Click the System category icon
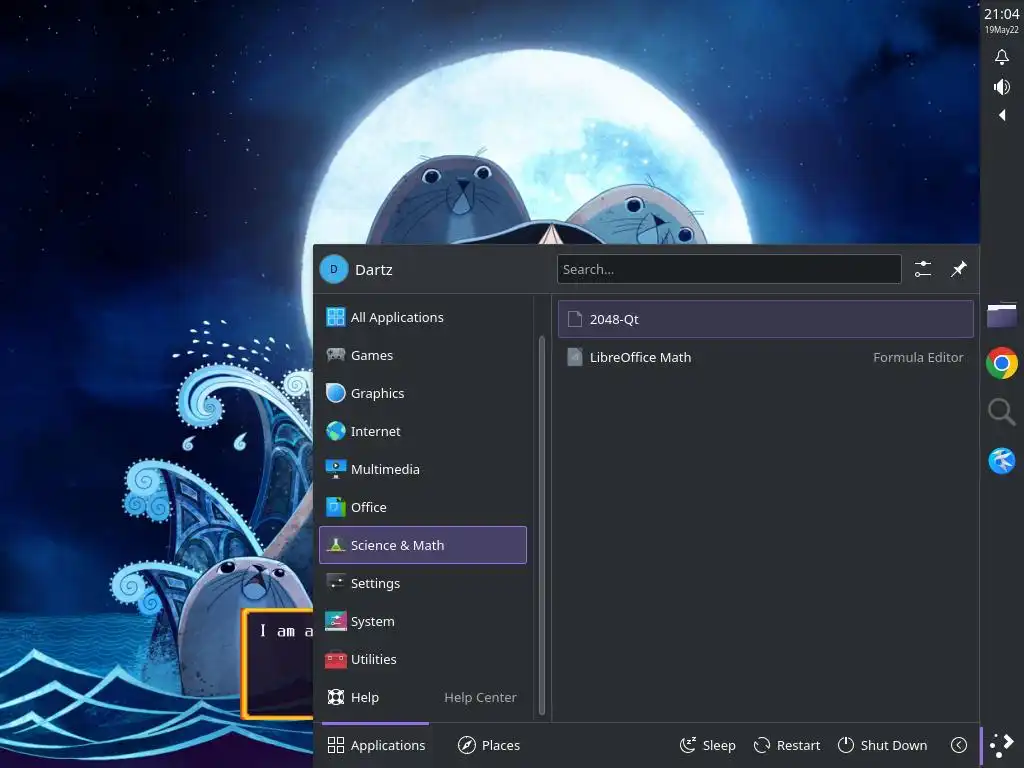Image resolution: width=1024 pixels, height=768 pixels. click(336, 621)
